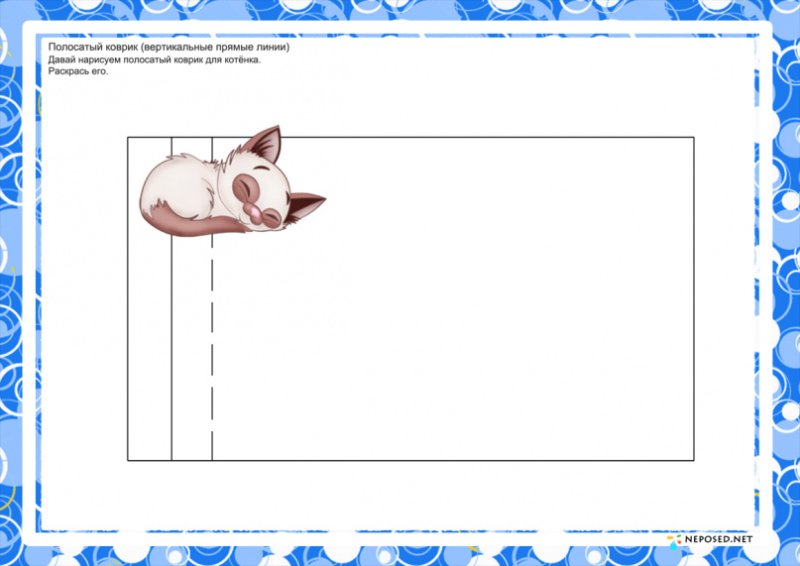This screenshot has height=566, width=800.
Task: Click the stripe between solid and dashed lines
Action: click(191, 350)
